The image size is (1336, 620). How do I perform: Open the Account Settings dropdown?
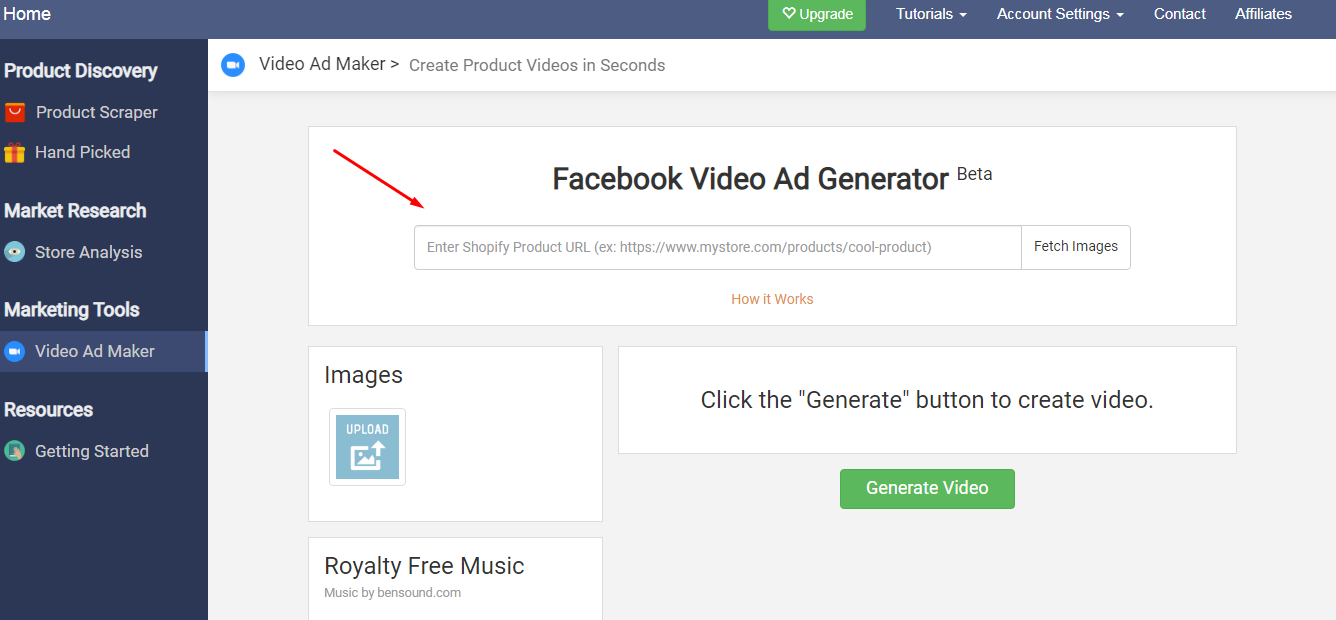[1060, 14]
